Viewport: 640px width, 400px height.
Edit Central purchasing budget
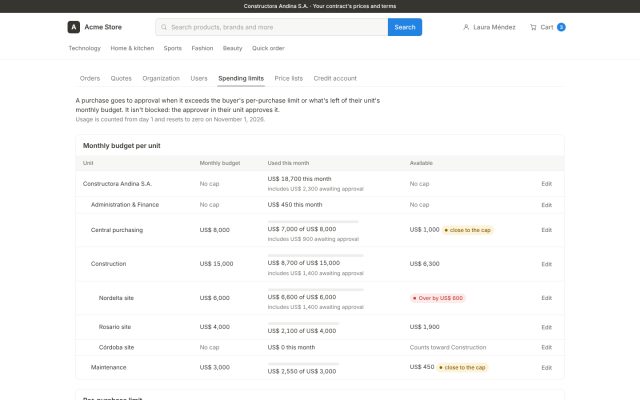(x=547, y=230)
